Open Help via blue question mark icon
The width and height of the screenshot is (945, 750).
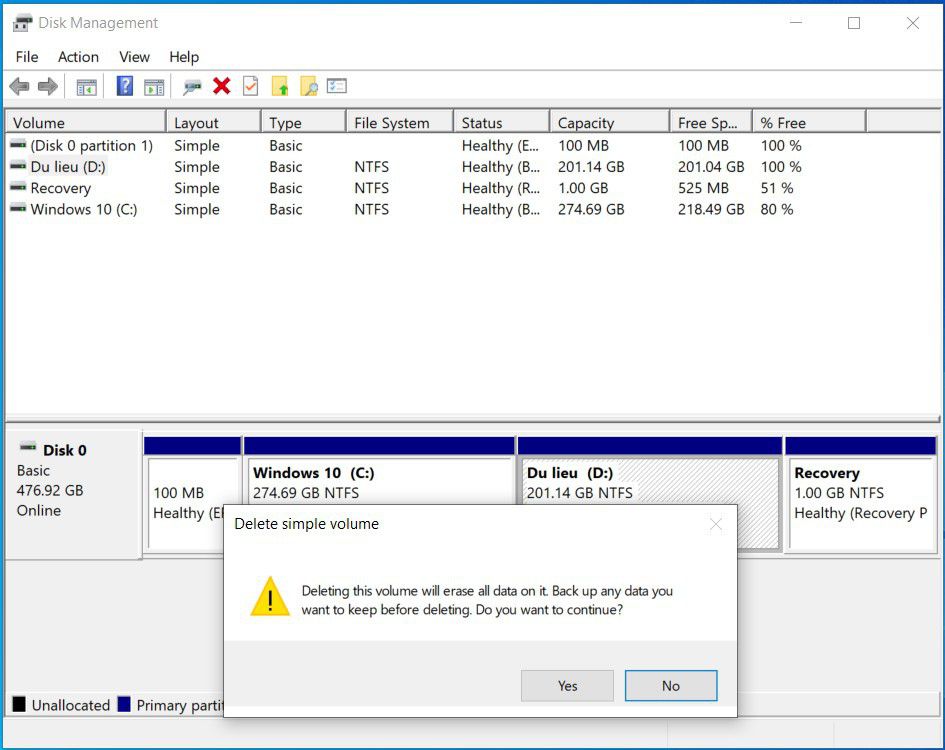125,87
